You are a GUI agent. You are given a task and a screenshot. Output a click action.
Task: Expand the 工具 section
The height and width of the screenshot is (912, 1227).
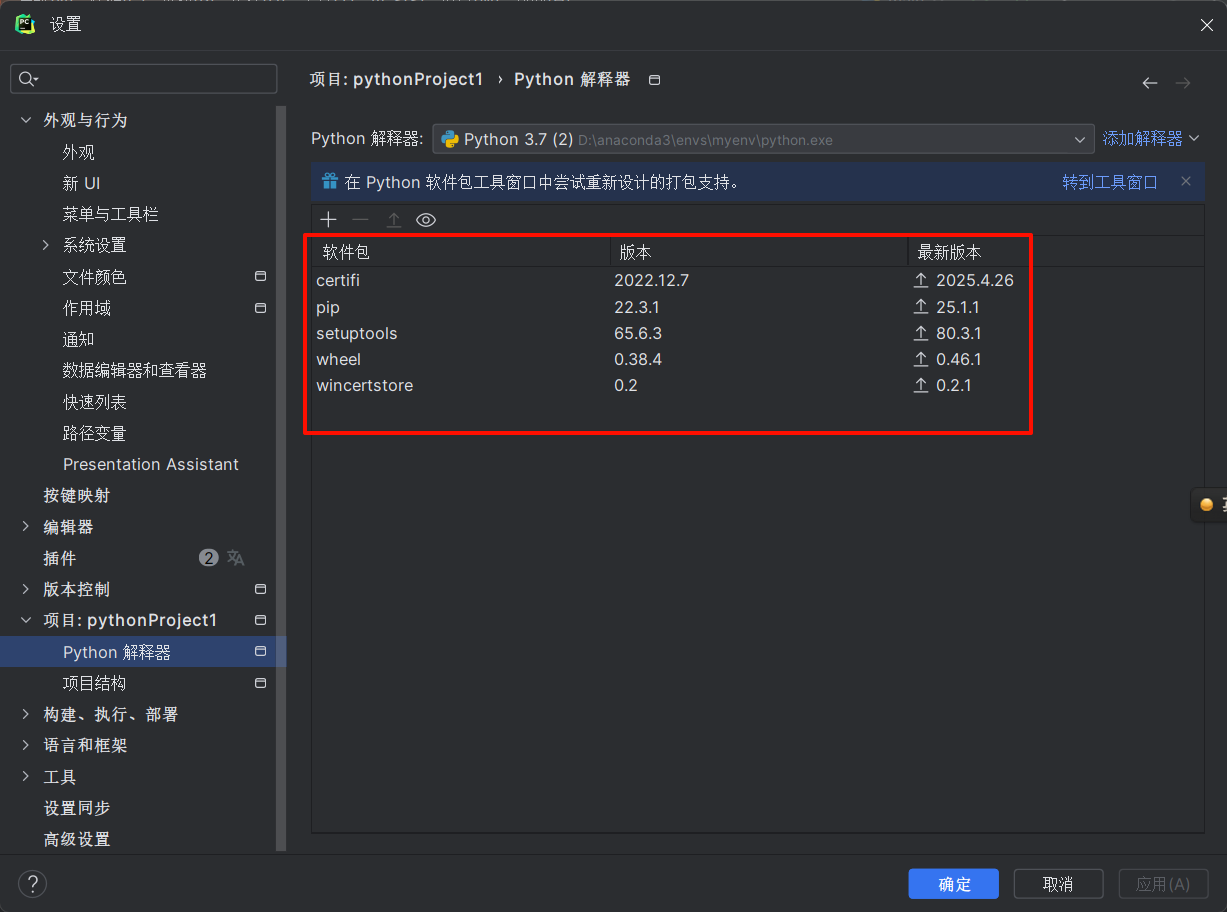pyautogui.click(x=26, y=777)
